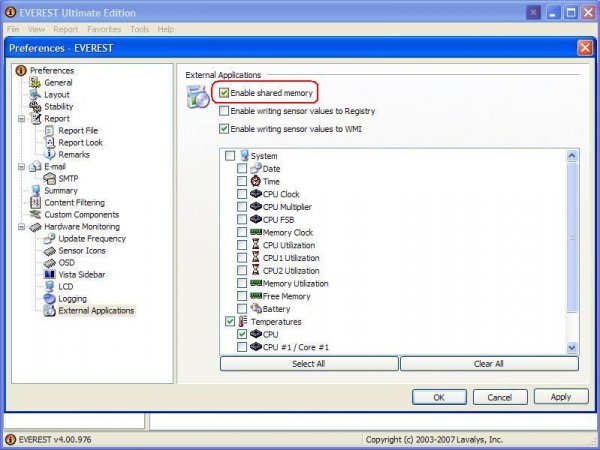This screenshot has width=600, height=450.
Task: Click the sensor list scroll down arrow
Action: click(x=572, y=347)
